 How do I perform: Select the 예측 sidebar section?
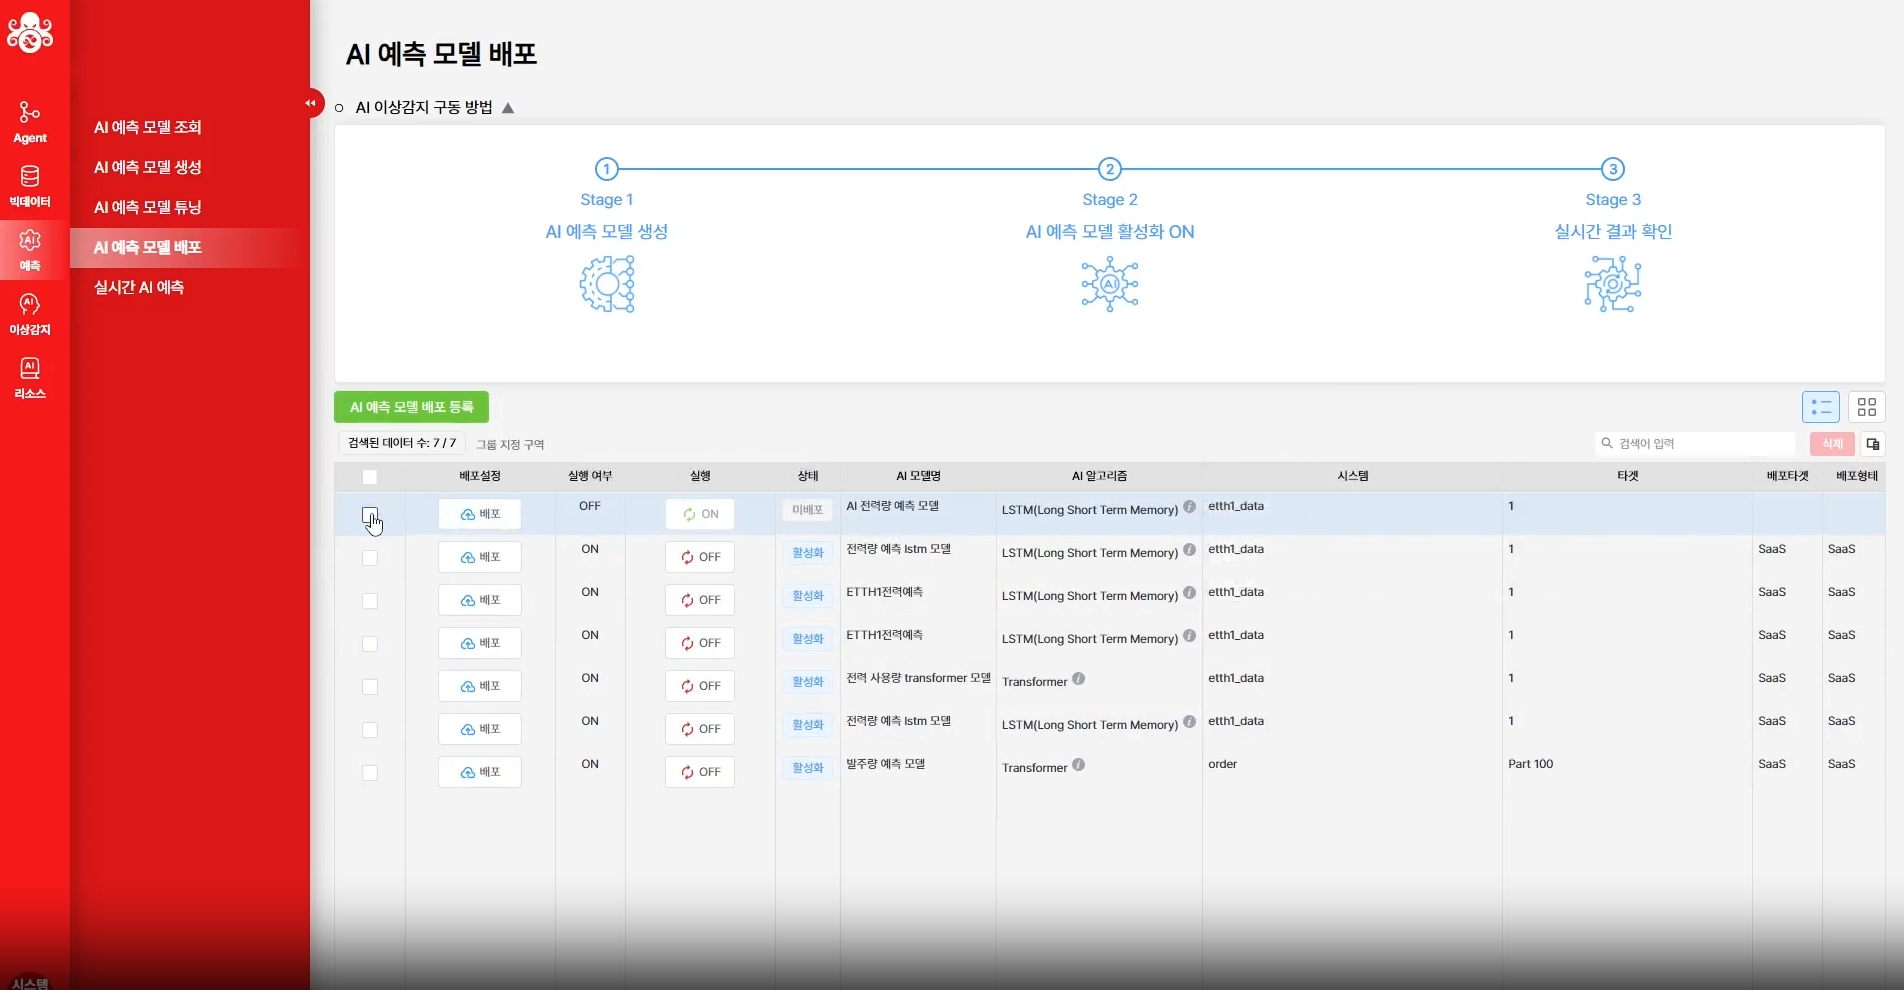click(x=30, y=250)
